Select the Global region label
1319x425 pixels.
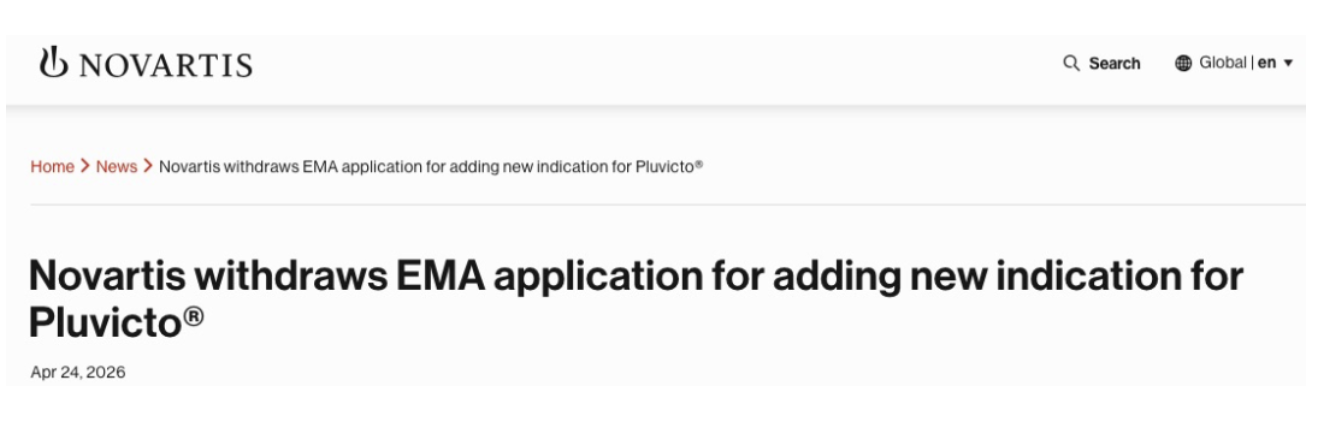coord(1222,63)
